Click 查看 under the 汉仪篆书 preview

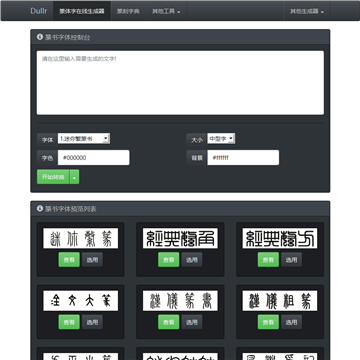tap(169, 322)
